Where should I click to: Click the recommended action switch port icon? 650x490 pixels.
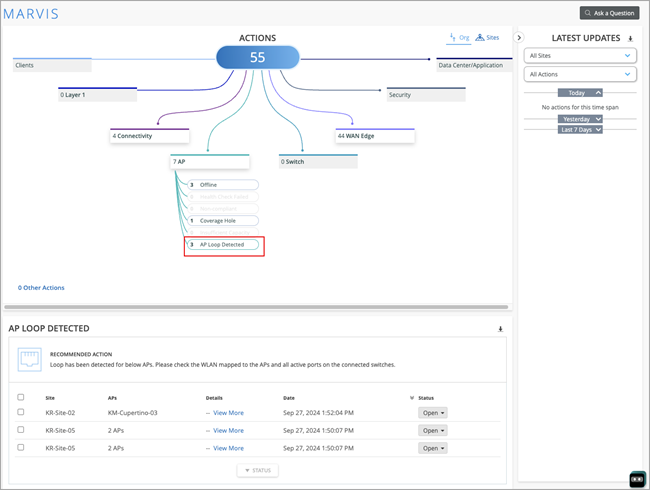pyautogui.click(x=30, y=358)
